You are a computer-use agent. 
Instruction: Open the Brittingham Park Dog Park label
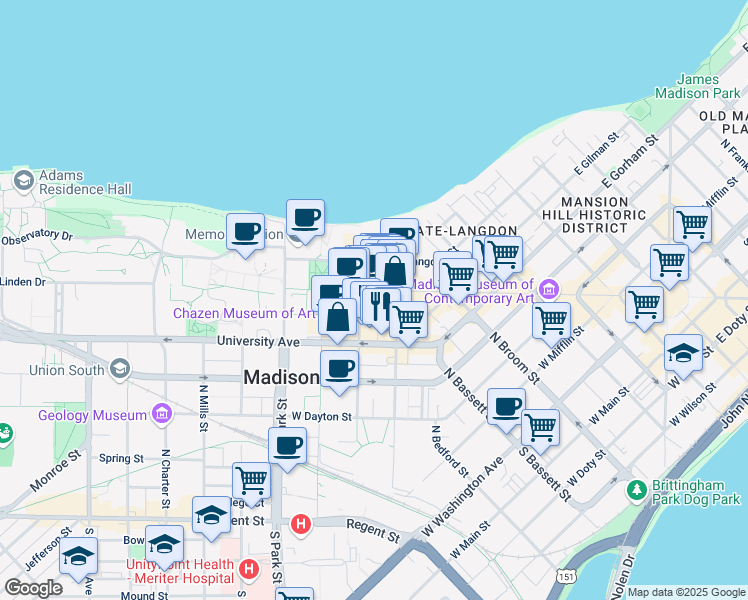tap(696, 492)
